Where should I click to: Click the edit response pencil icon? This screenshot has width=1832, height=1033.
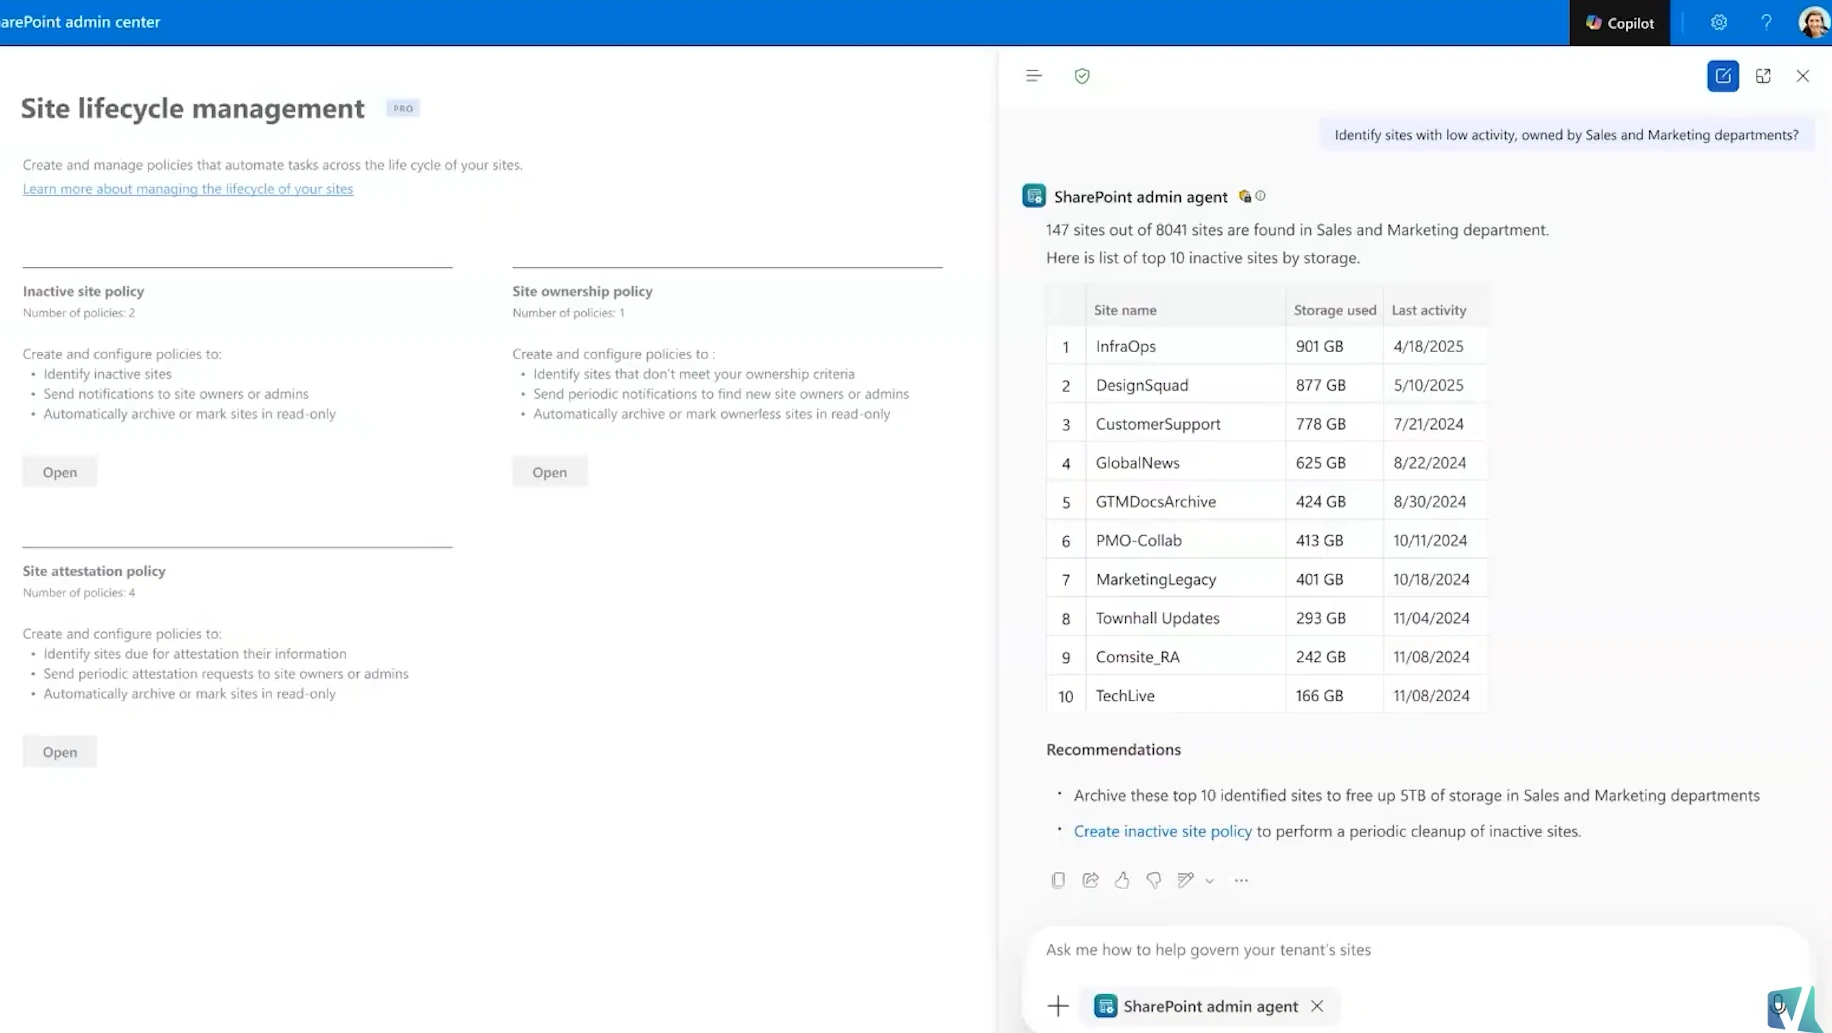(1186, 880)
